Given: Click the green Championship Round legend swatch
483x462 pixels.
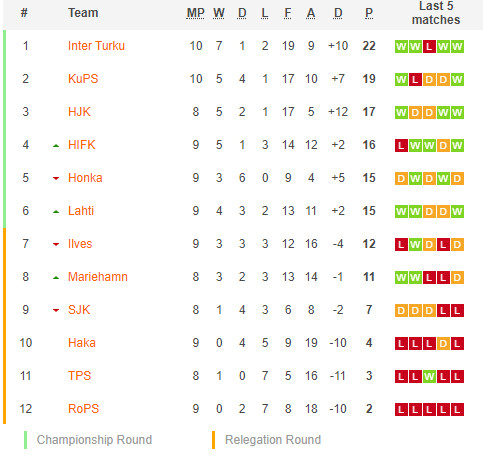Looking at the screenshot, I should click(x=25, y=440).
